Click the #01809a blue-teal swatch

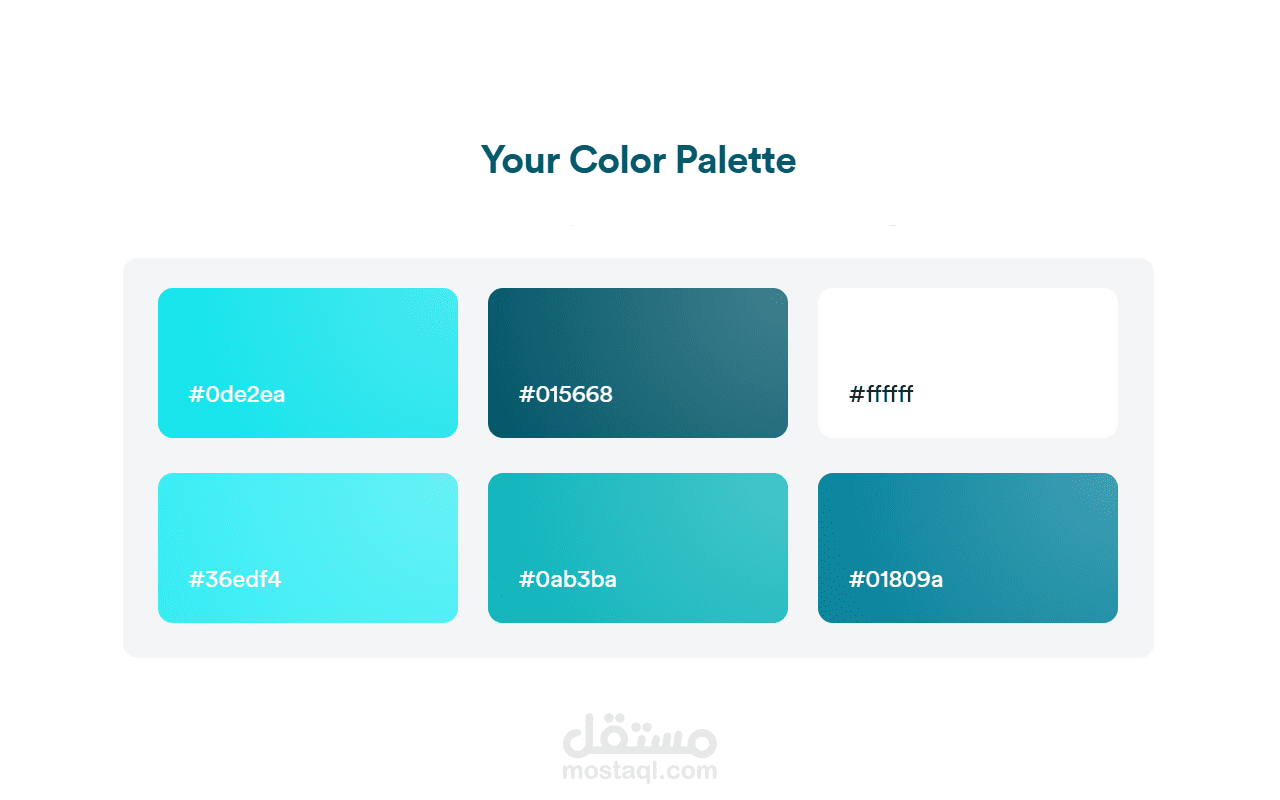click(x=968, y=525)
